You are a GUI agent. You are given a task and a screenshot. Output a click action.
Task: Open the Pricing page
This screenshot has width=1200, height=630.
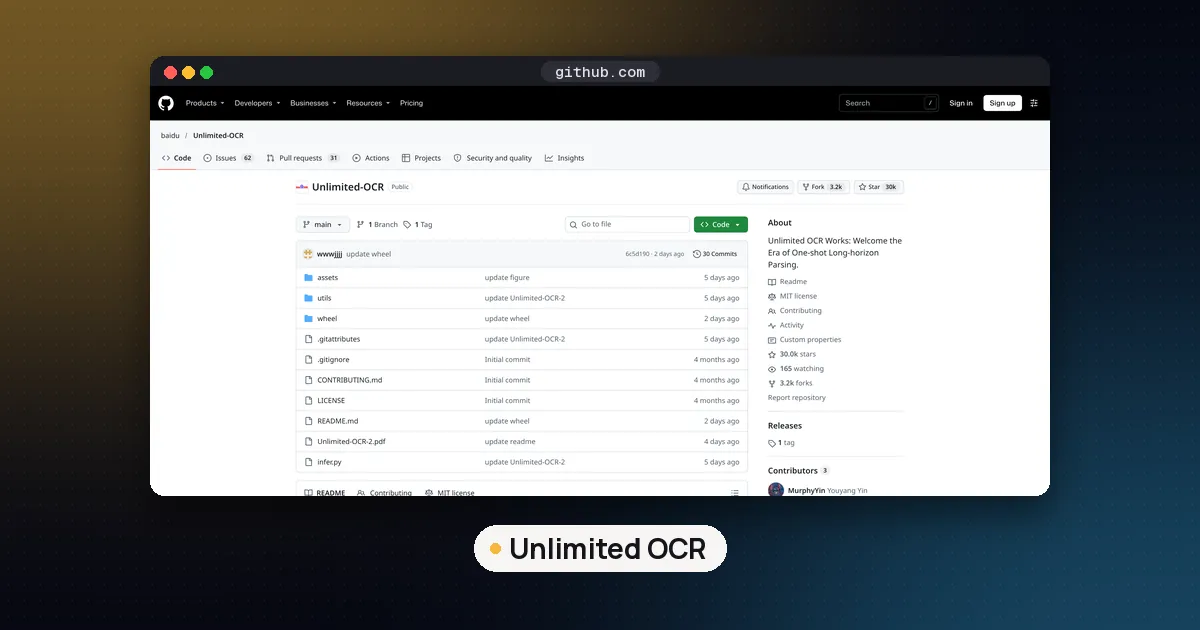(411, 103)
